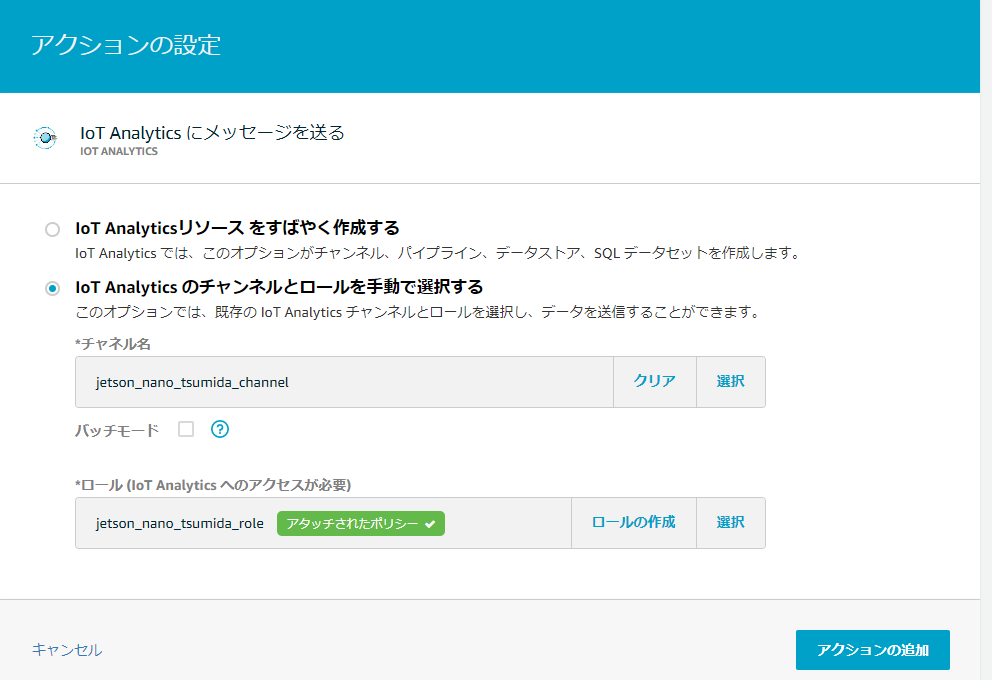Click the green アタッチされたポリシー badge
Viewport: 992px width, 680px height.
361,524
